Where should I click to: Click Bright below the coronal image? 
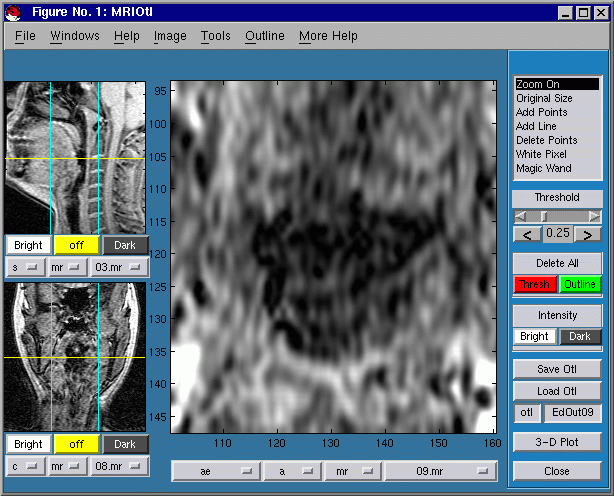click(29, 444)
